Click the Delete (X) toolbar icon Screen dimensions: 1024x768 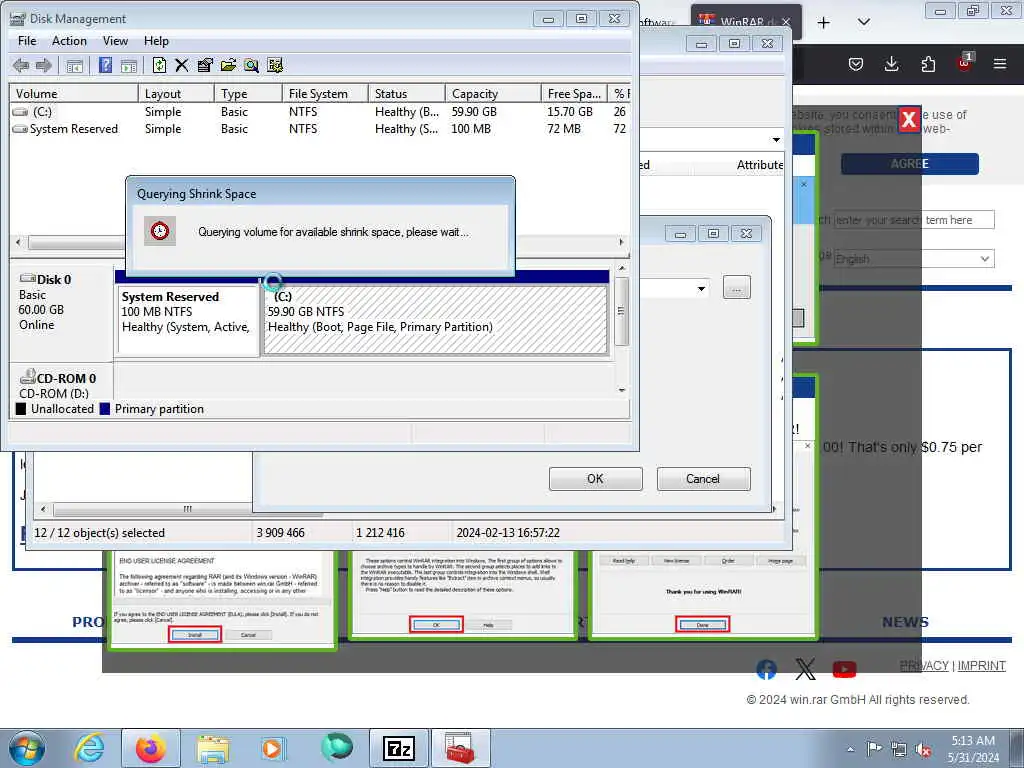click(x=182, y=65)
